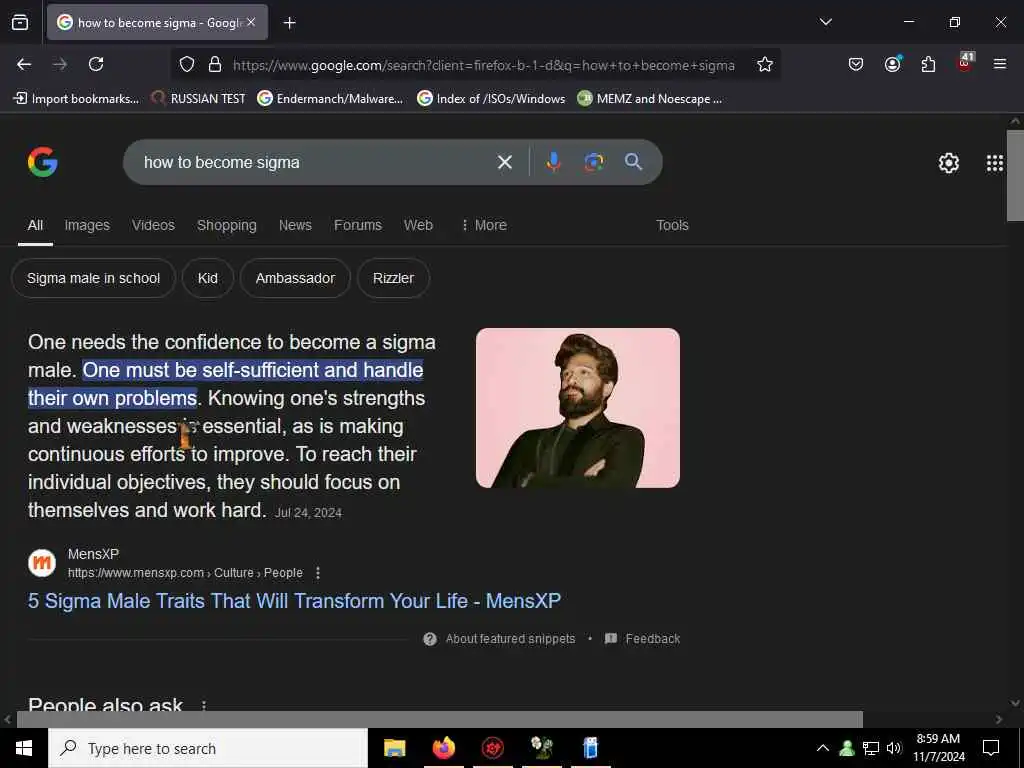Image resolution: width=1024 pixels, height=768 pixels.
Task: Open the featured snippet man image
Action: tap(578, 408)
